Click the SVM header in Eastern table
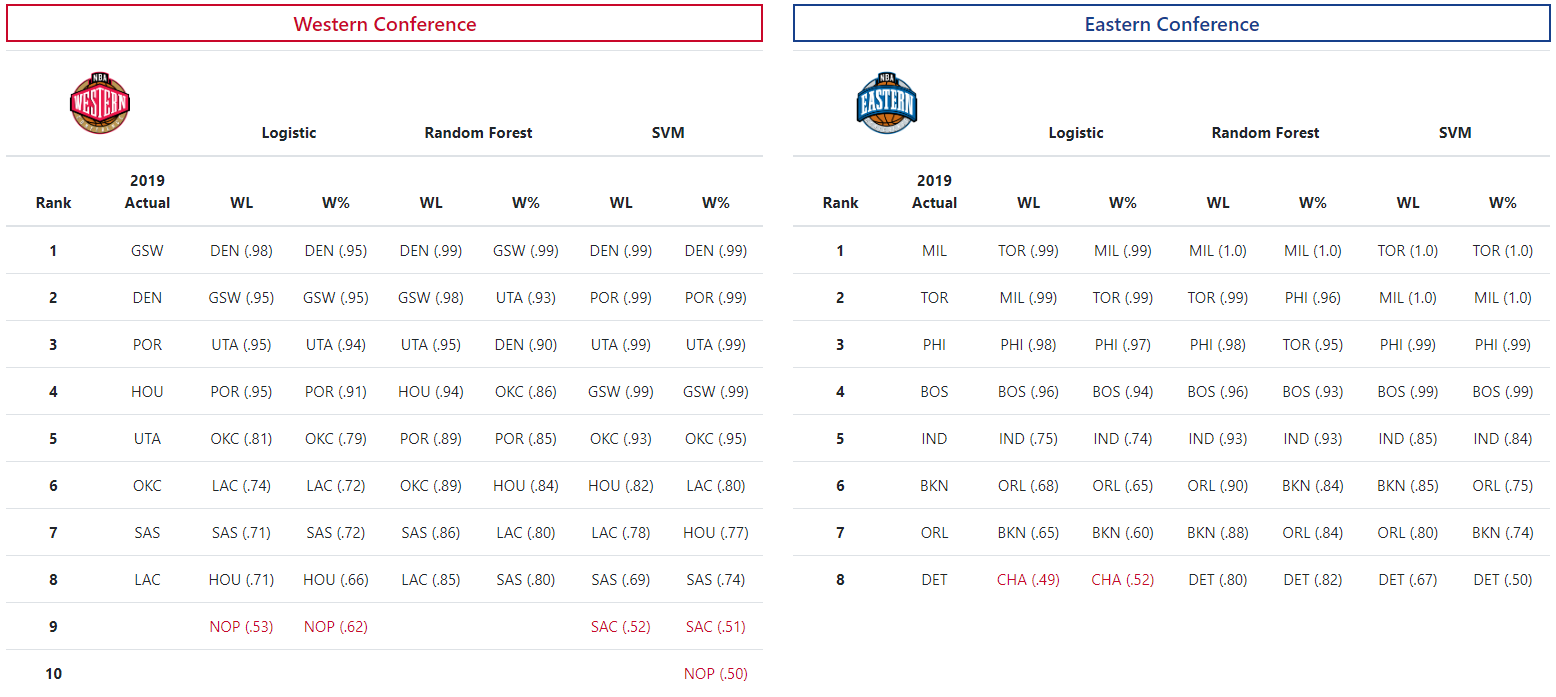The height and width of the screenshot is (697, 1556). pos(1455,133)
